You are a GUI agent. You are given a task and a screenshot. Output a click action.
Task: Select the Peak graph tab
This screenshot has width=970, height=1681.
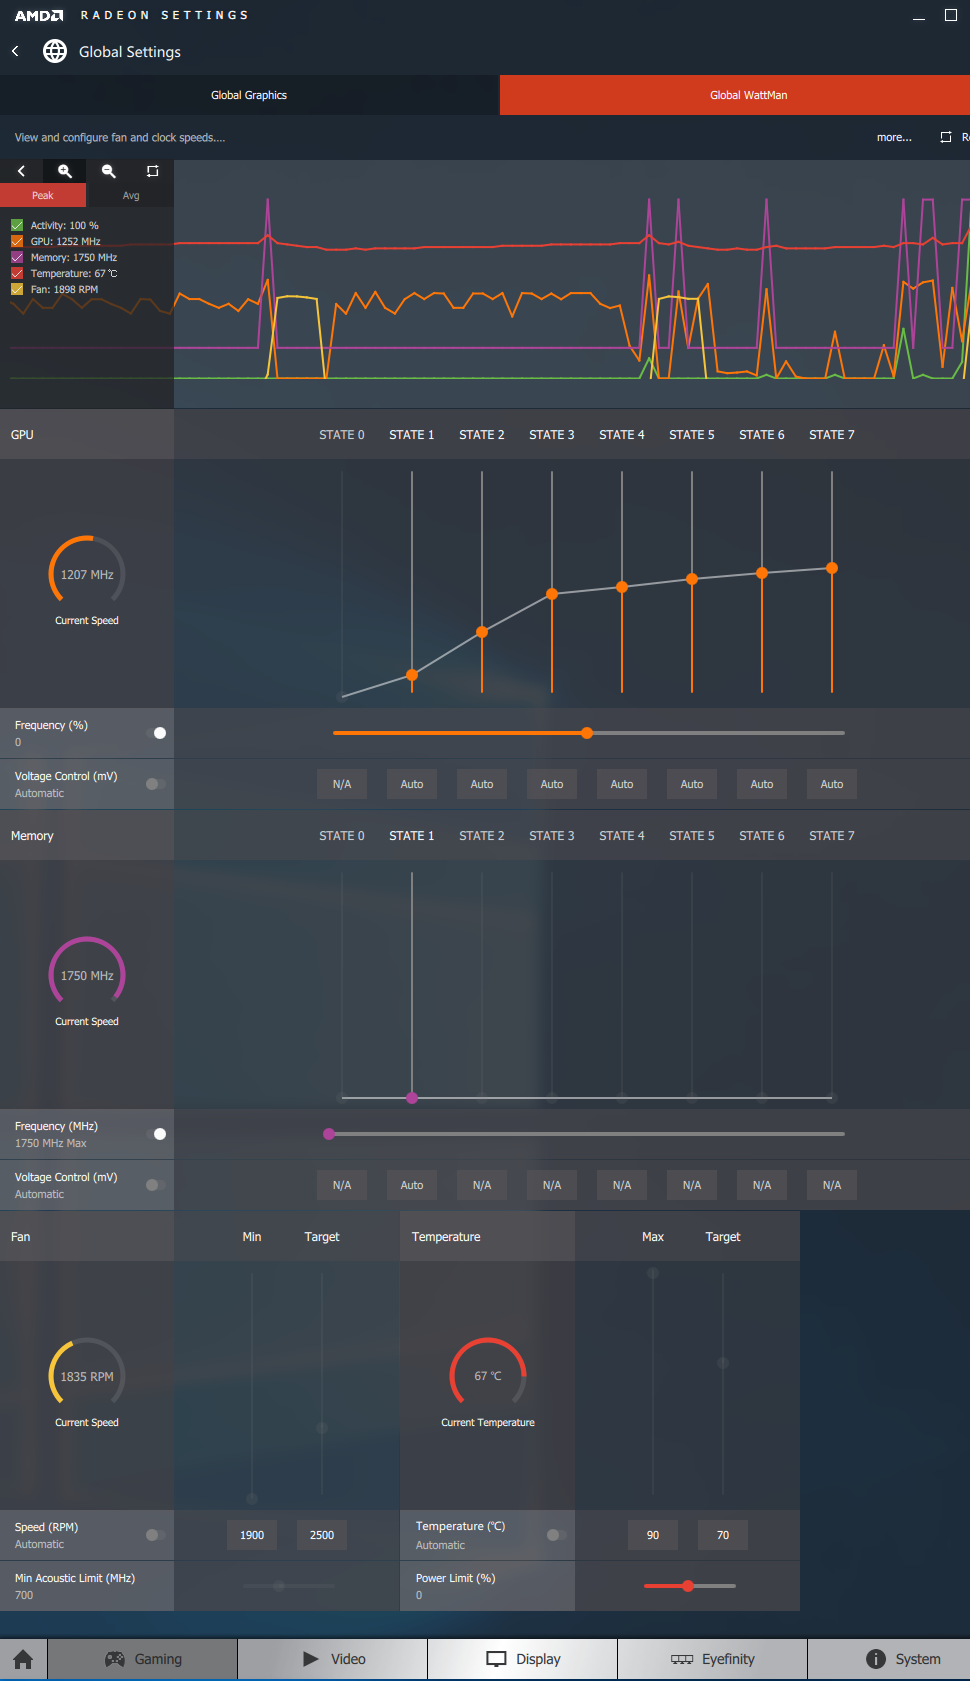point(43,195)
